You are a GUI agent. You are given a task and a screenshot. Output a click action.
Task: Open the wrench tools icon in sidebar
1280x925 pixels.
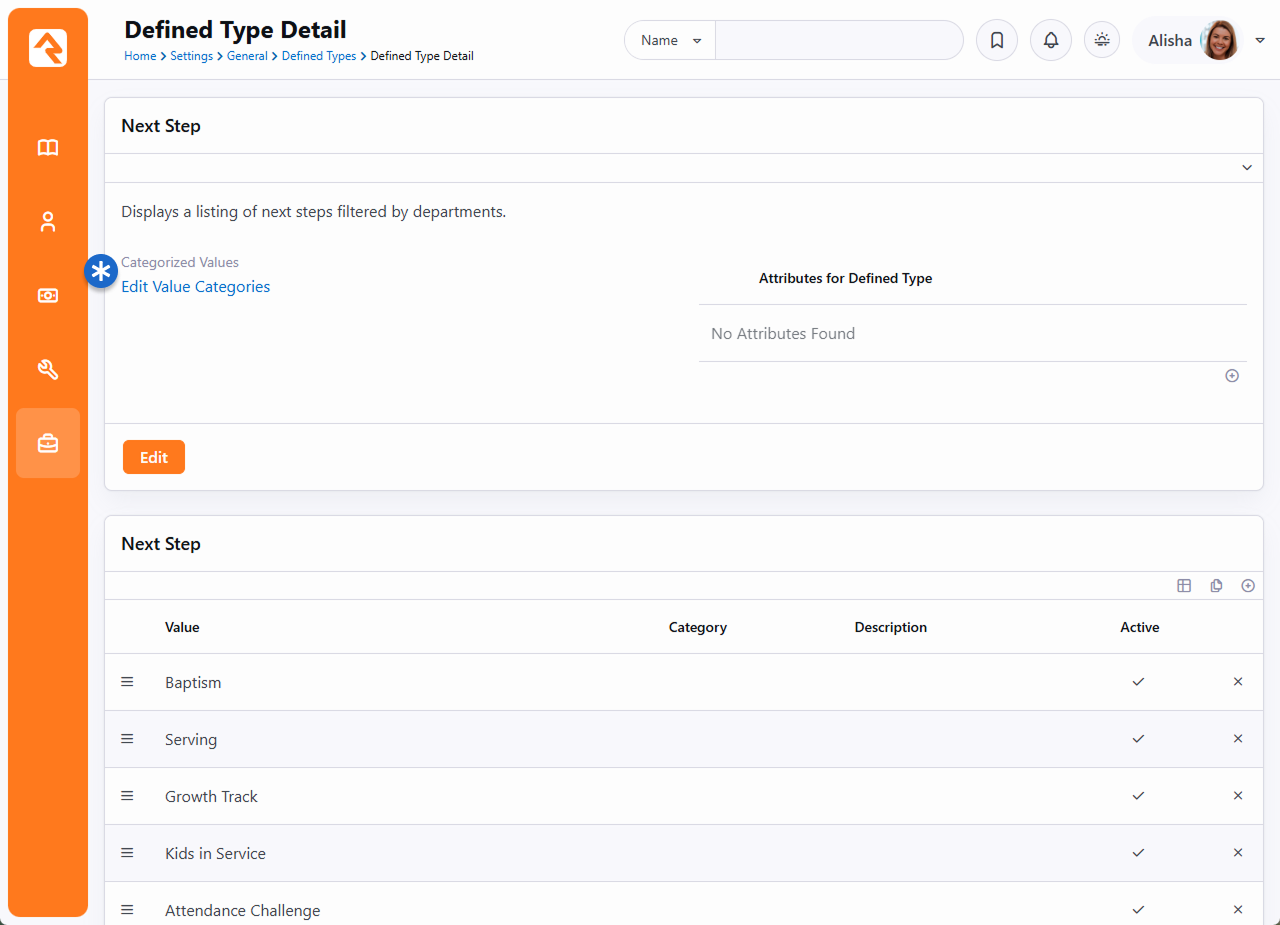[48, 370]
